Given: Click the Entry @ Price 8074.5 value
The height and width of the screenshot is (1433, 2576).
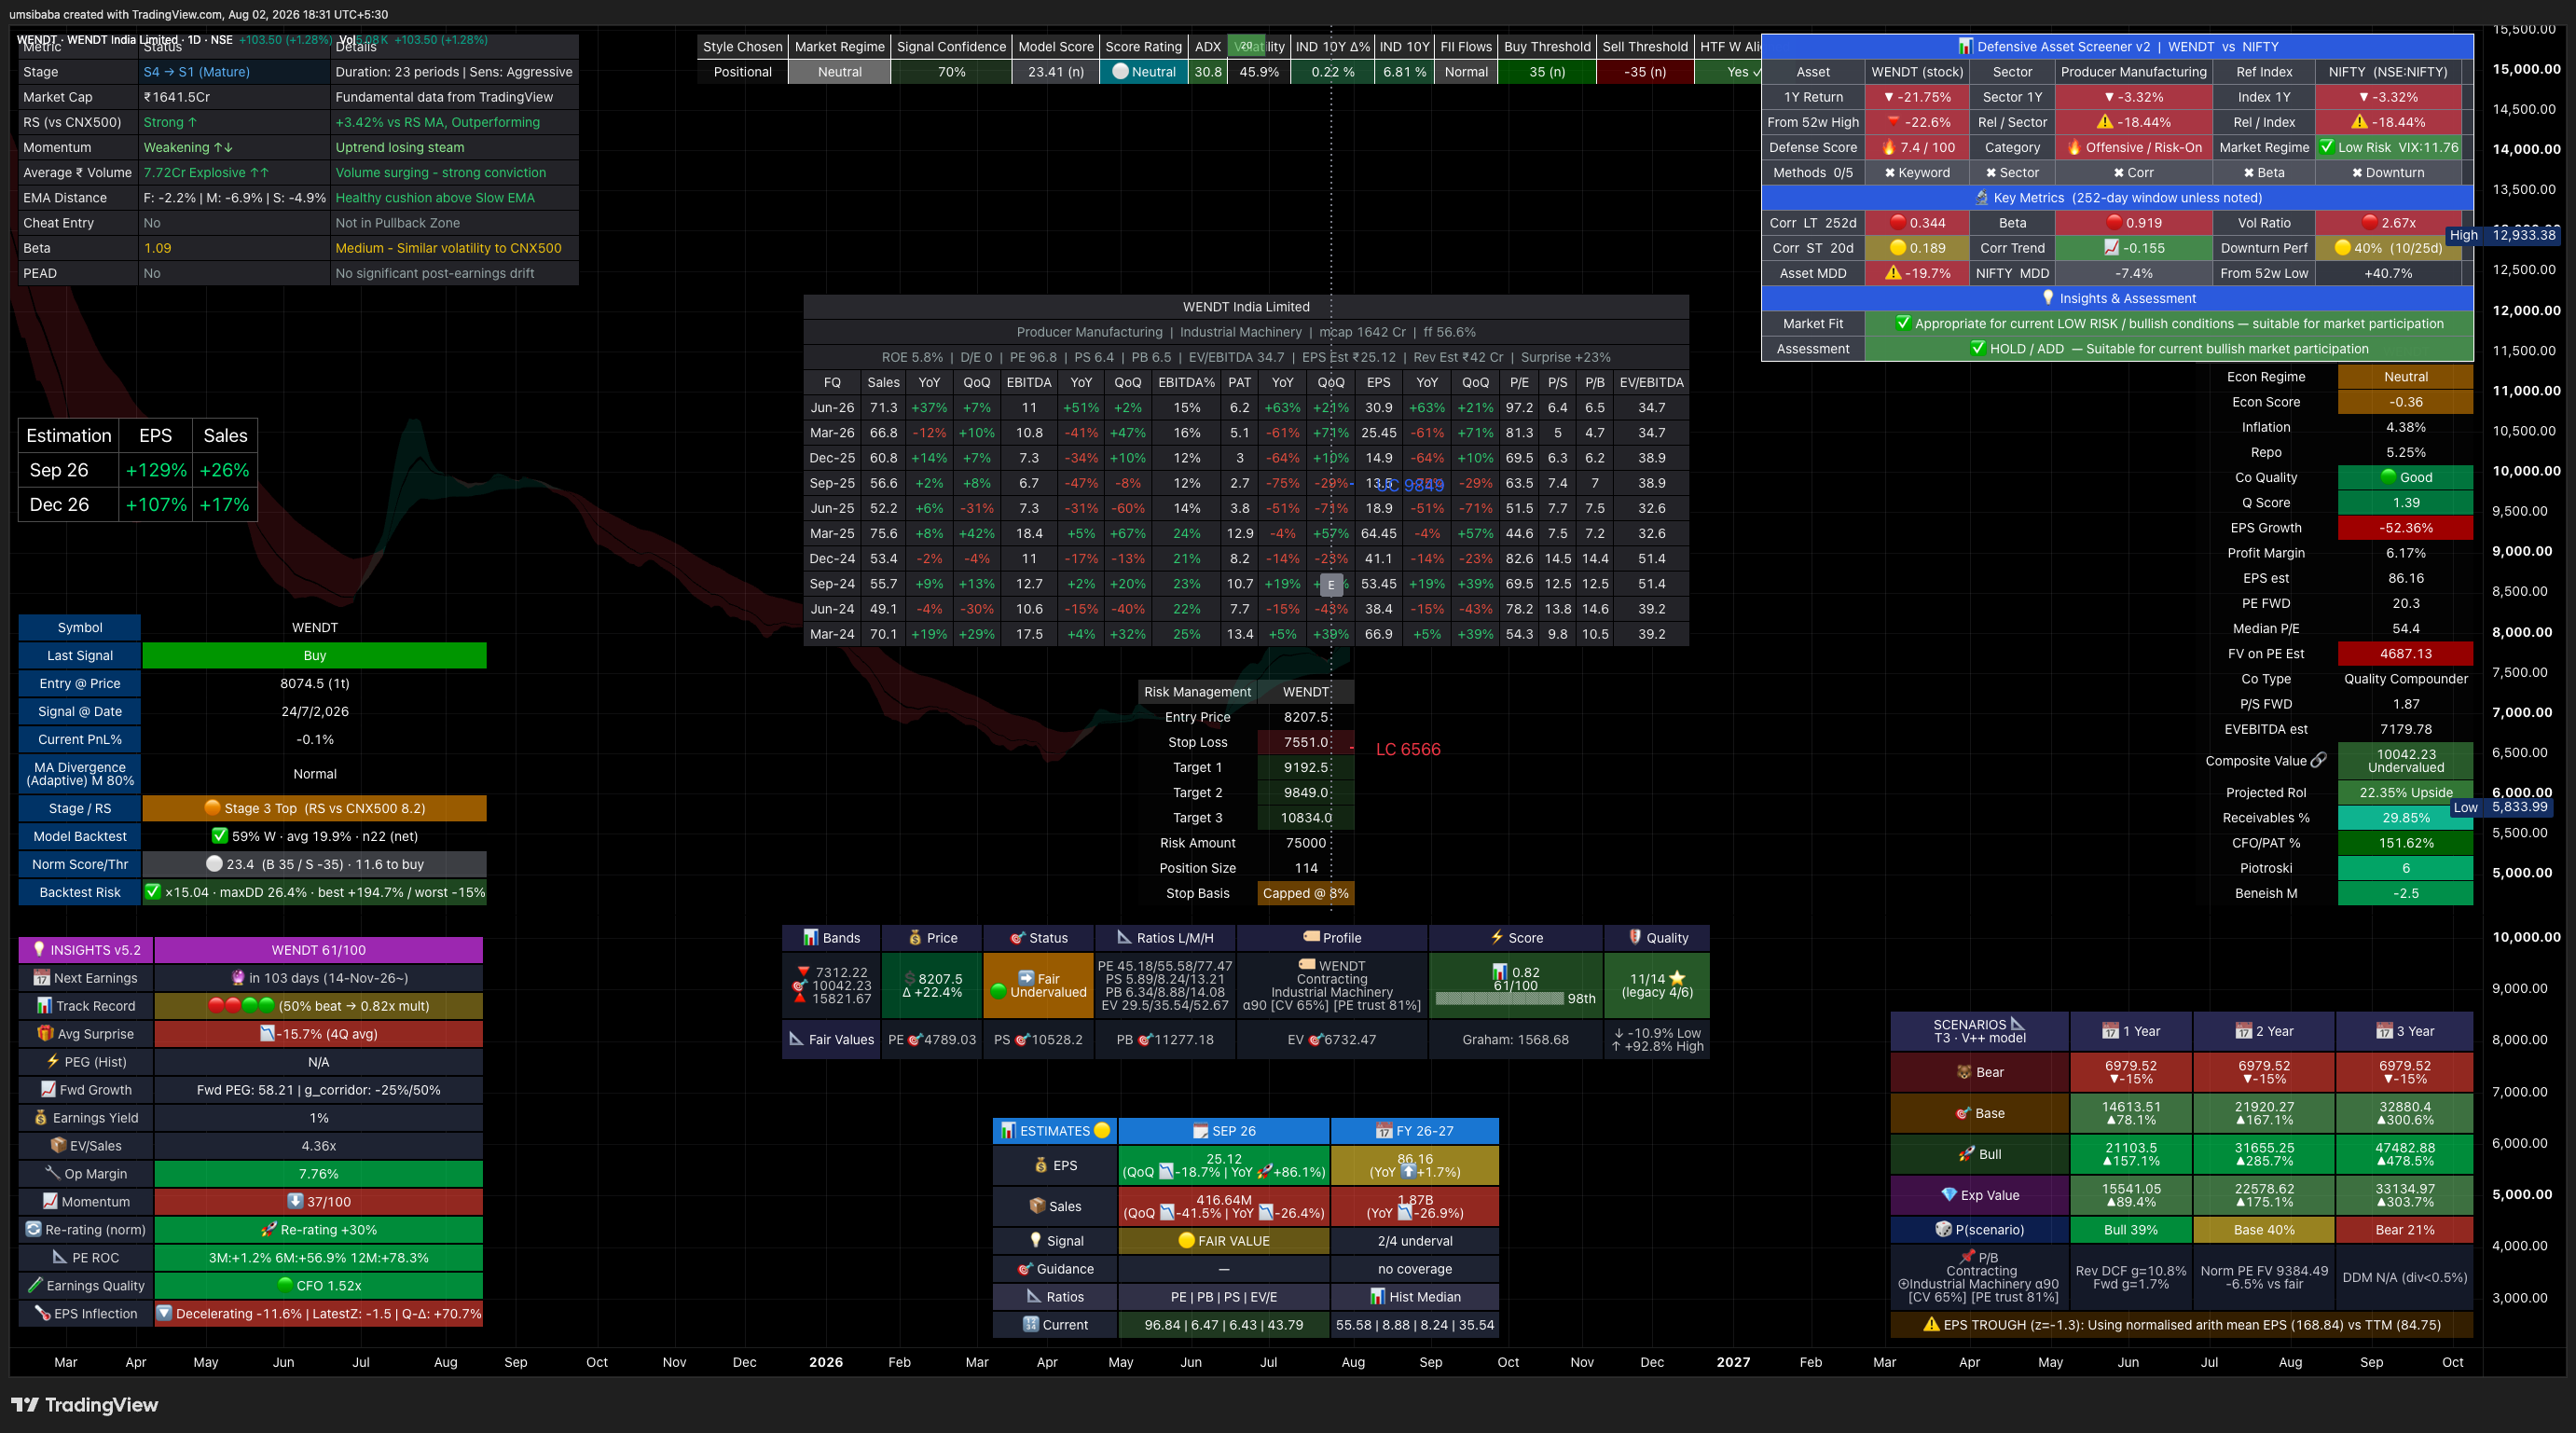Looking at the screenshot, I should click(315, 683).
